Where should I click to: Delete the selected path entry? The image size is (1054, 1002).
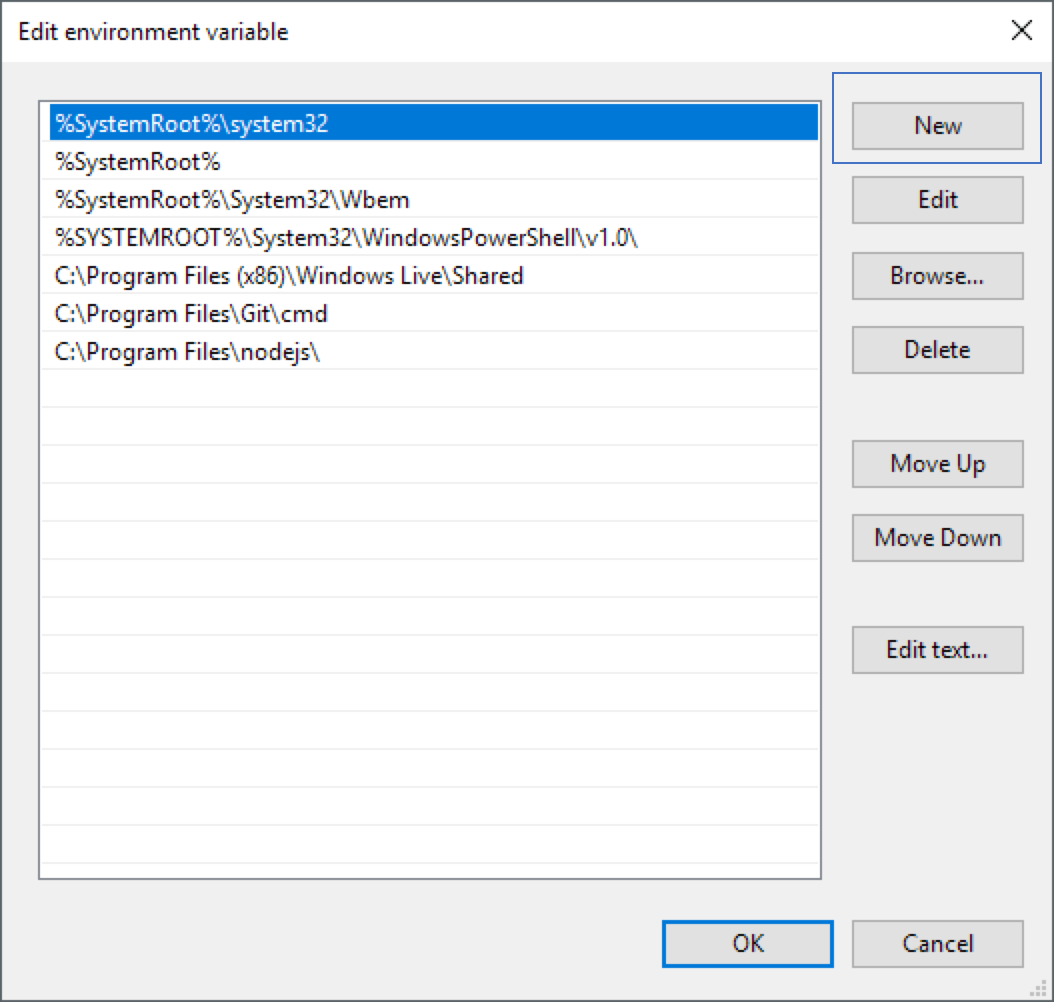point(937,349)
